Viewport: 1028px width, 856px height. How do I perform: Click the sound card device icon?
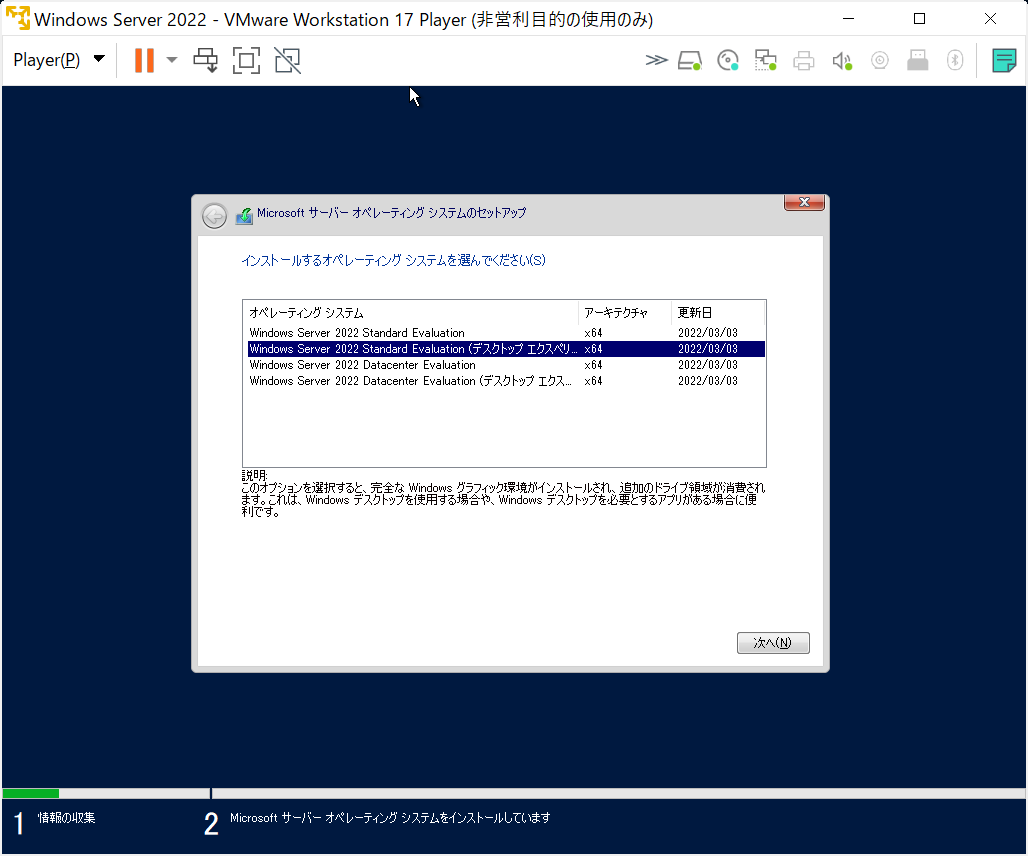[841, 60]
